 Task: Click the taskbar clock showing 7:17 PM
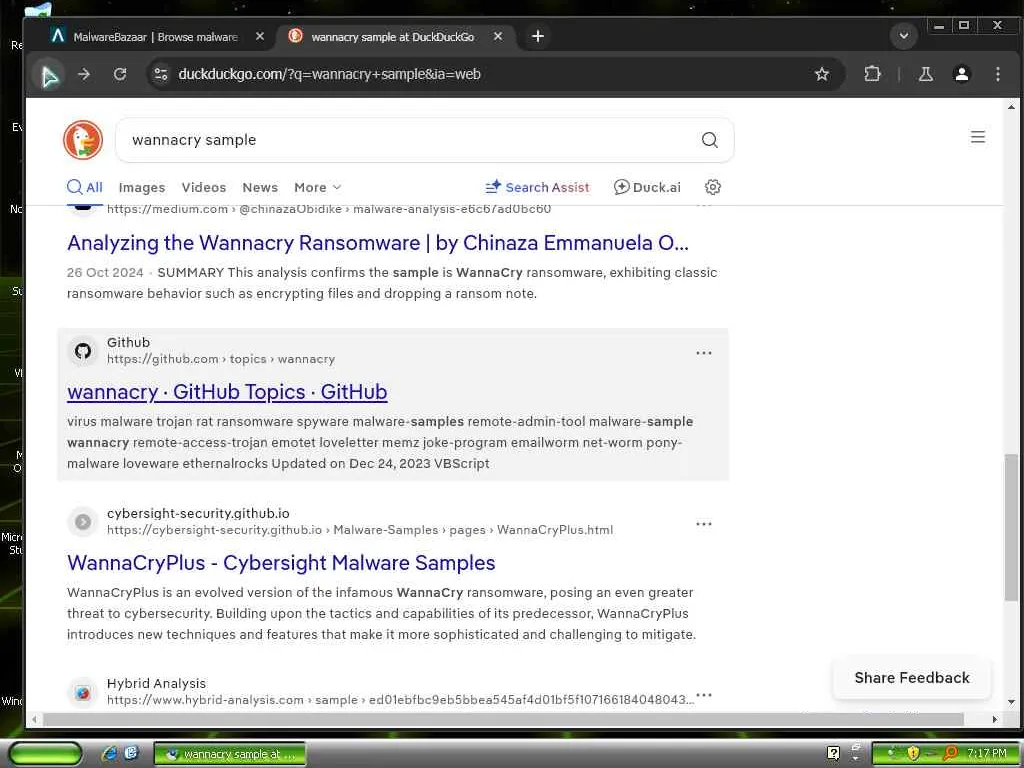pyautogui.click(x=986, y=754)
